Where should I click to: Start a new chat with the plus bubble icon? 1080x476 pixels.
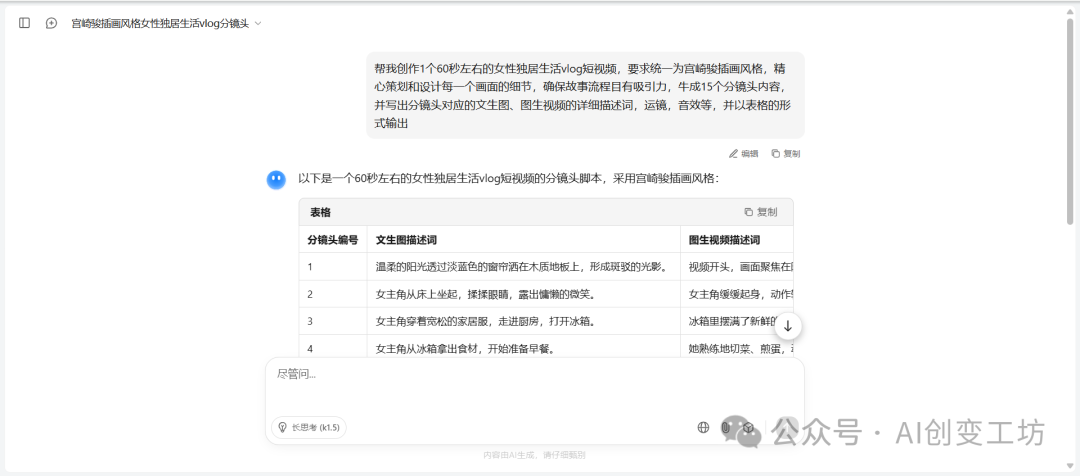click(51, 23)
